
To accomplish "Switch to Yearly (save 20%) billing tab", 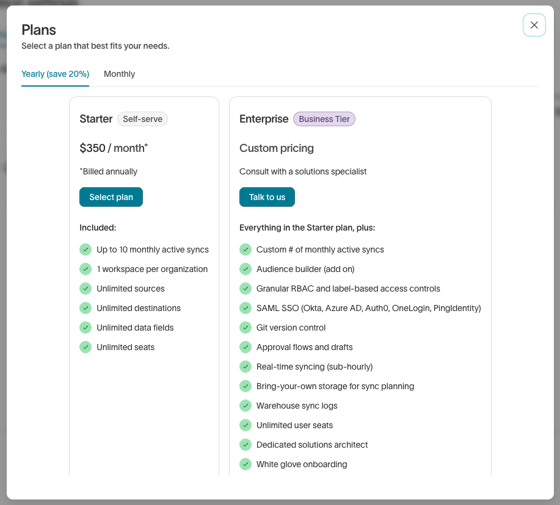I will point(55,74).
